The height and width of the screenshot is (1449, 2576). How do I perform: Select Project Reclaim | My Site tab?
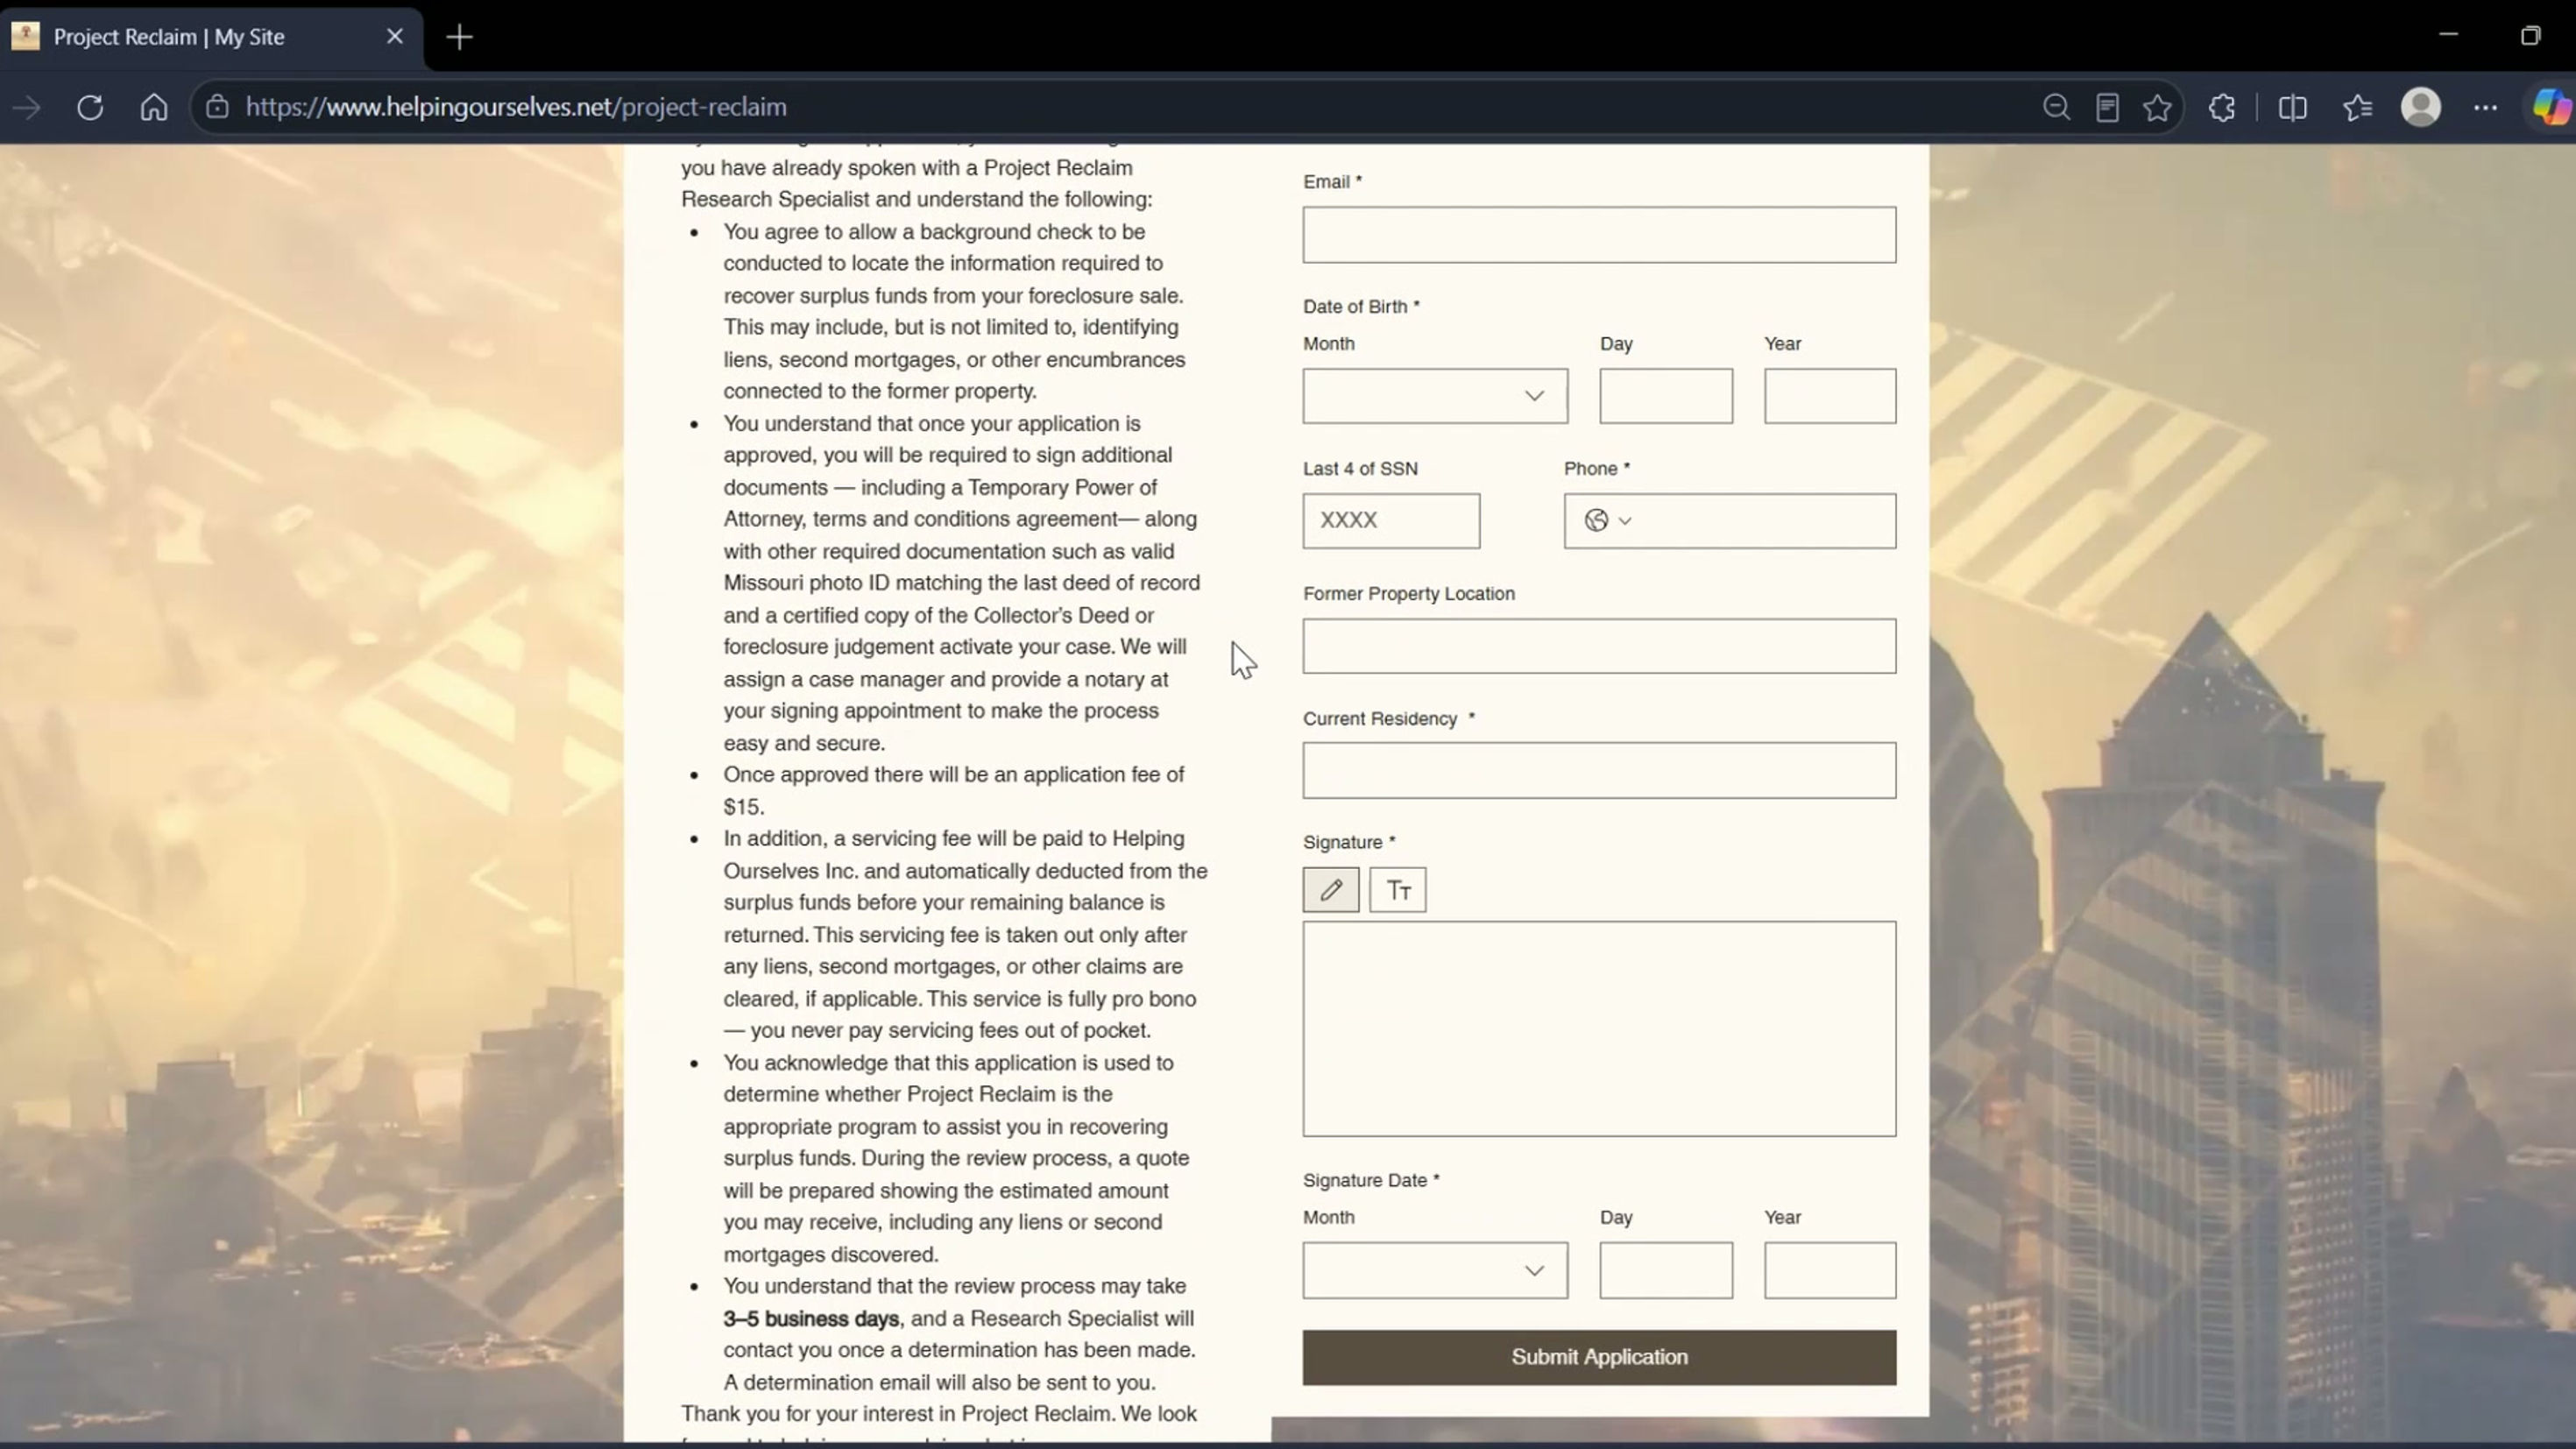[211, 37]
